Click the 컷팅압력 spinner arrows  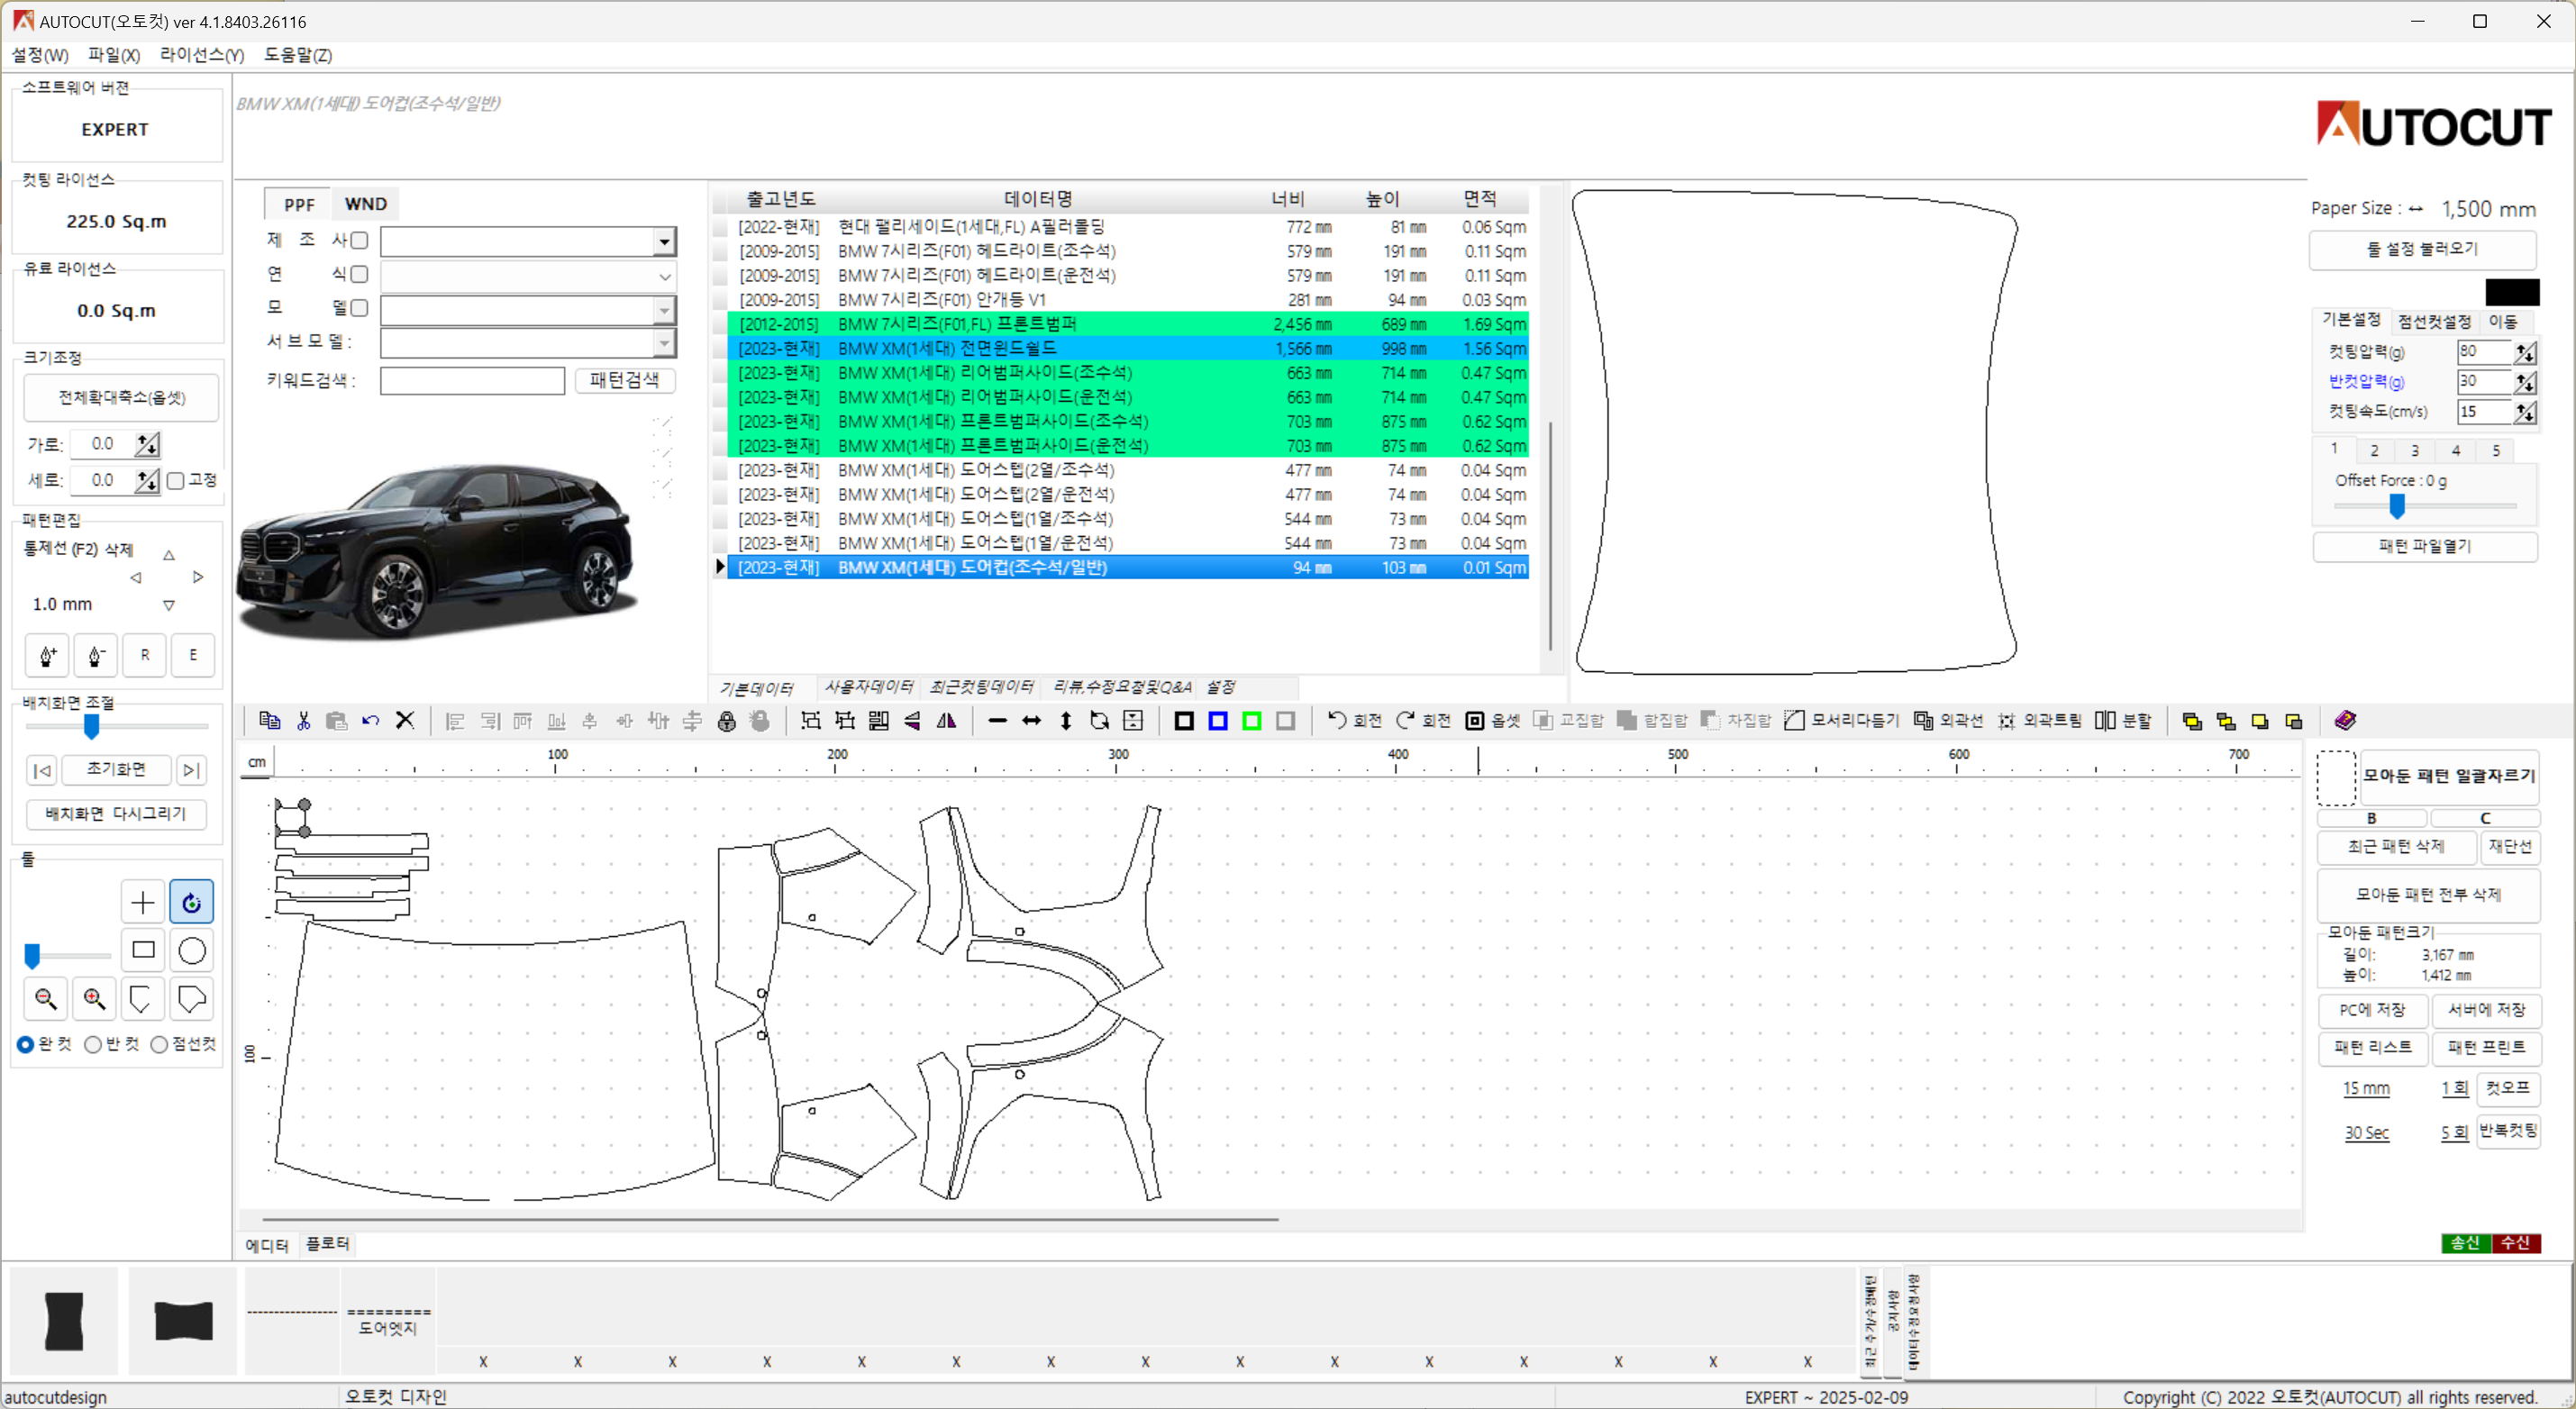click(x=2525, y=352)
